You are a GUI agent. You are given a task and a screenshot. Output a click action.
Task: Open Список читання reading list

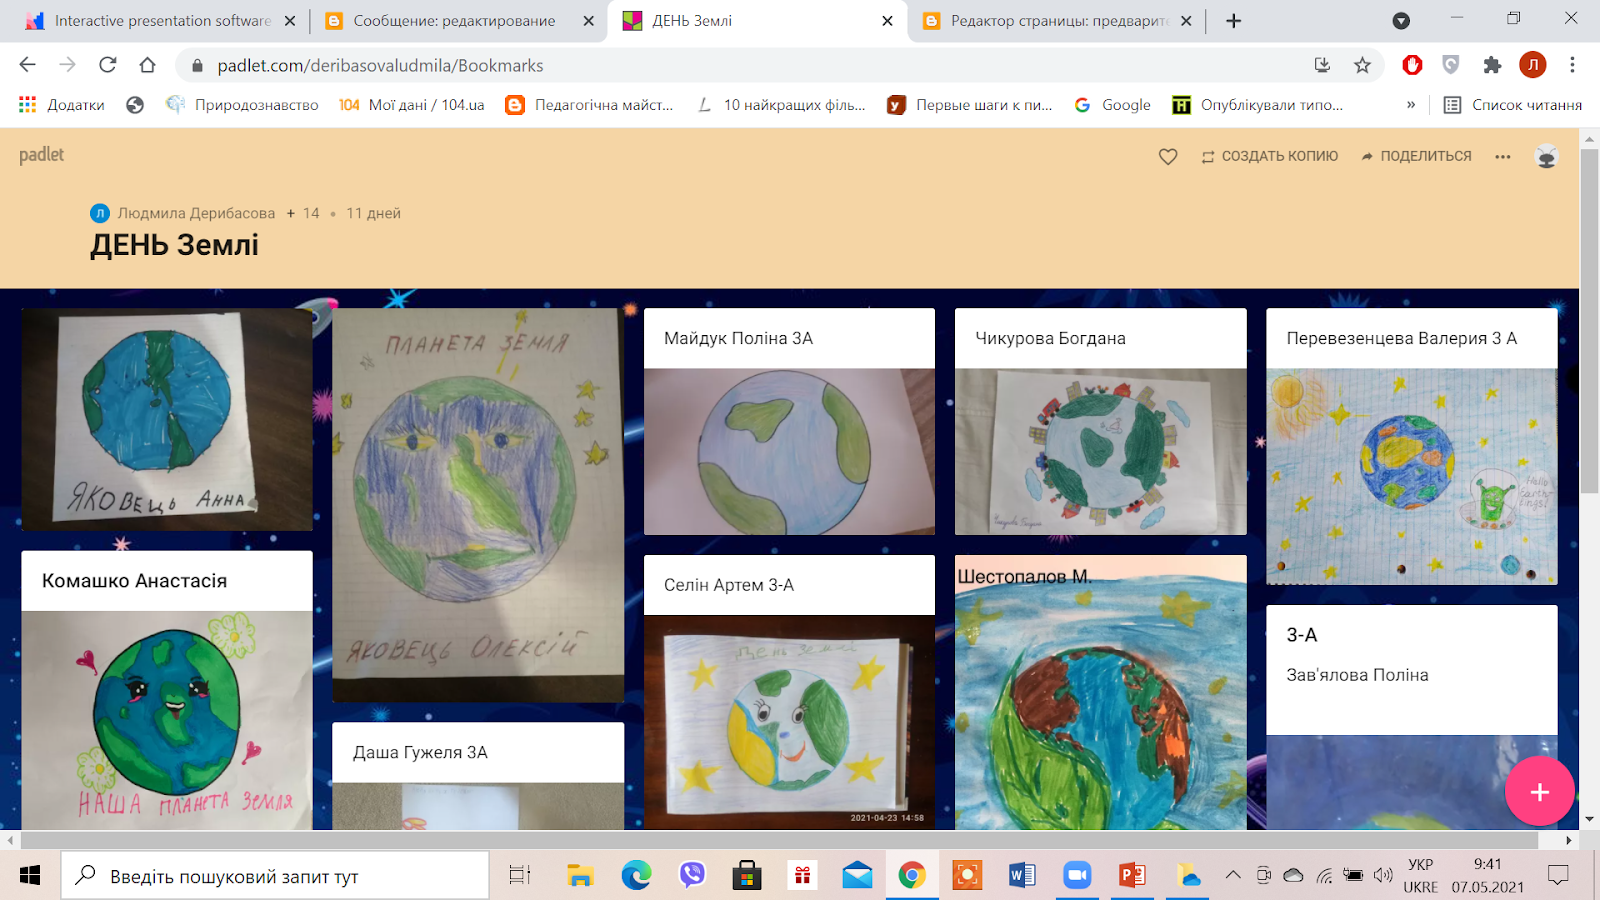coord(1513,105)
